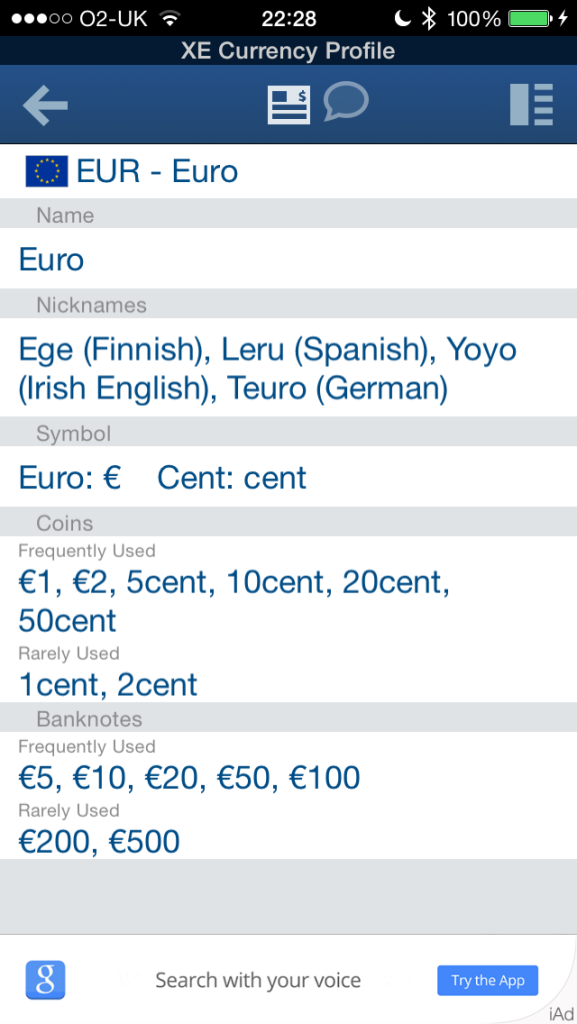Select the frequently used coins list

(234, 601)
